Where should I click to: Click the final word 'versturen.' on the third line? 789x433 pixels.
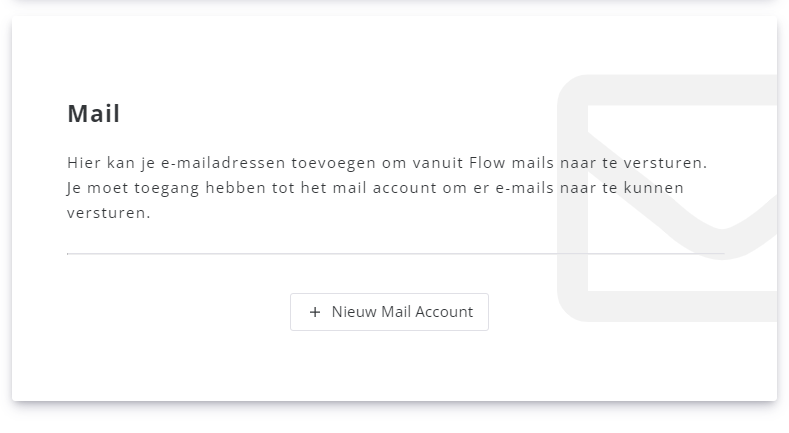(x=108, y=213)
